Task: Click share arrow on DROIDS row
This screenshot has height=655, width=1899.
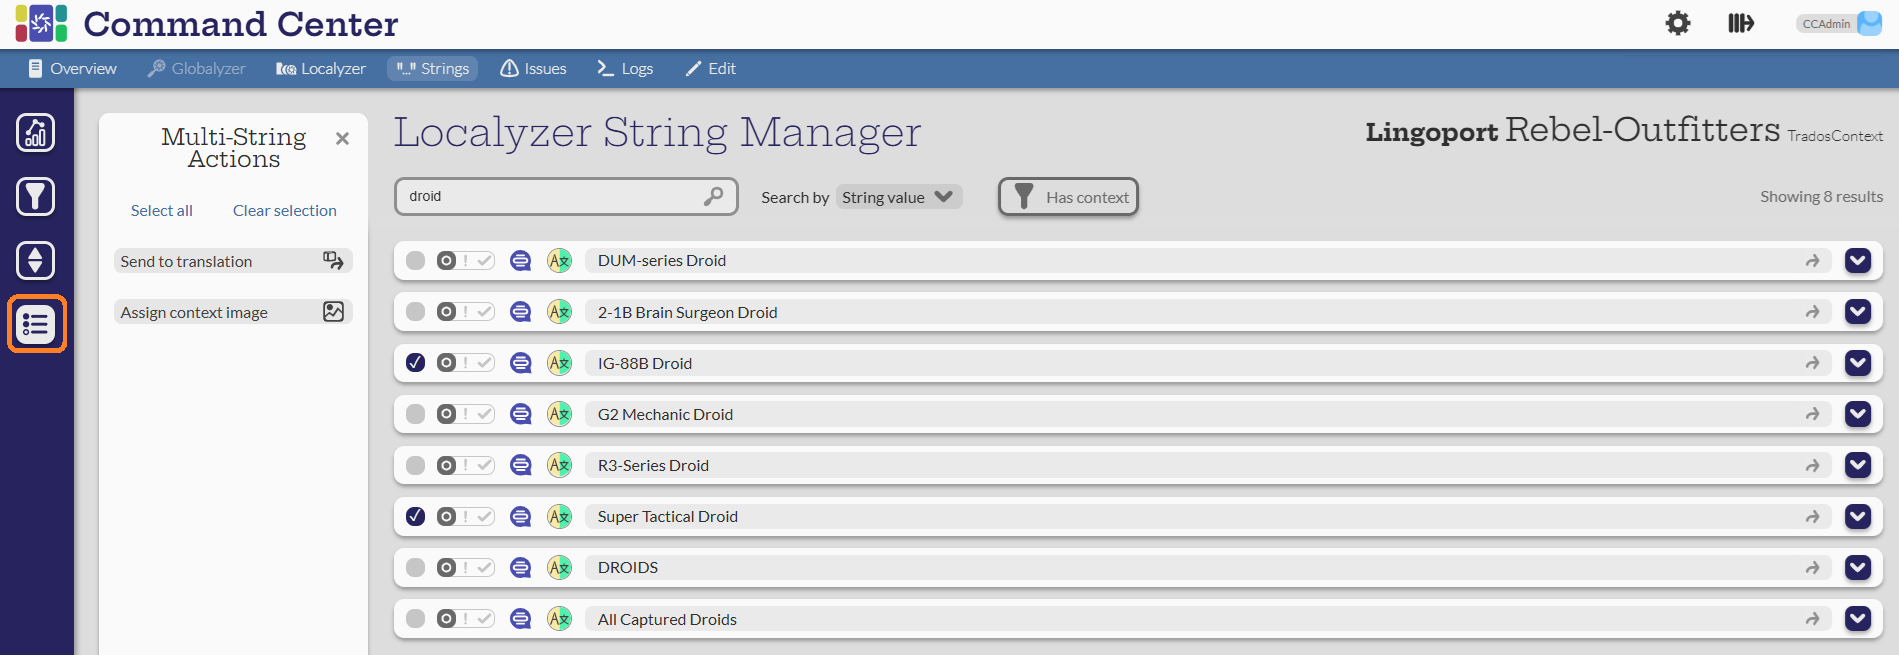Action: (x=1812, y=568)
